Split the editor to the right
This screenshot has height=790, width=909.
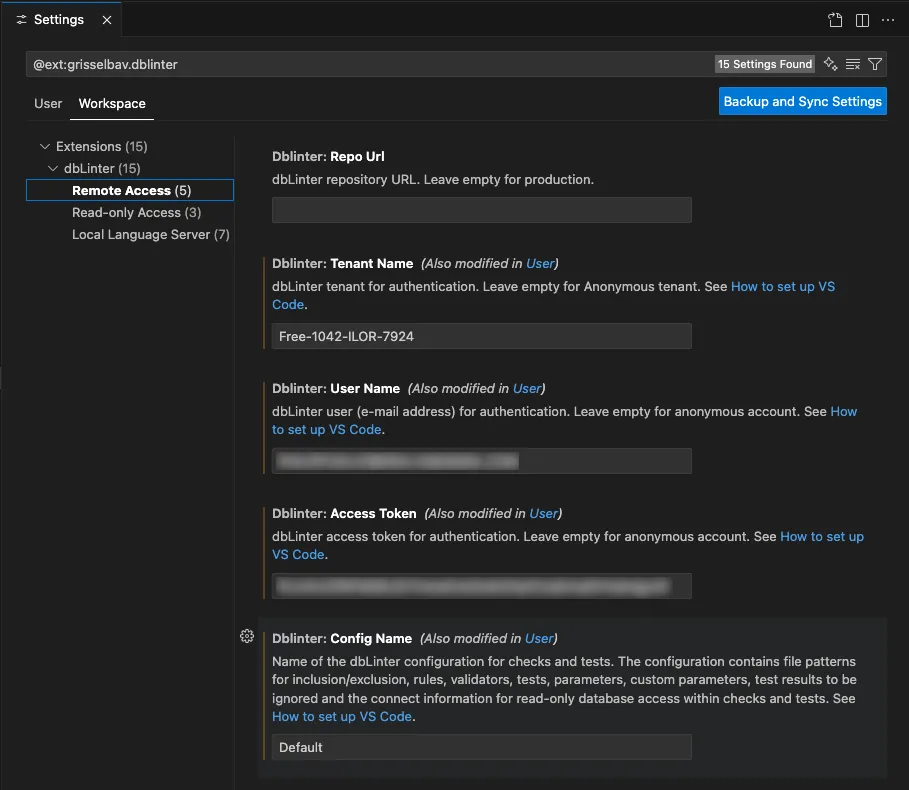[862, 20]
